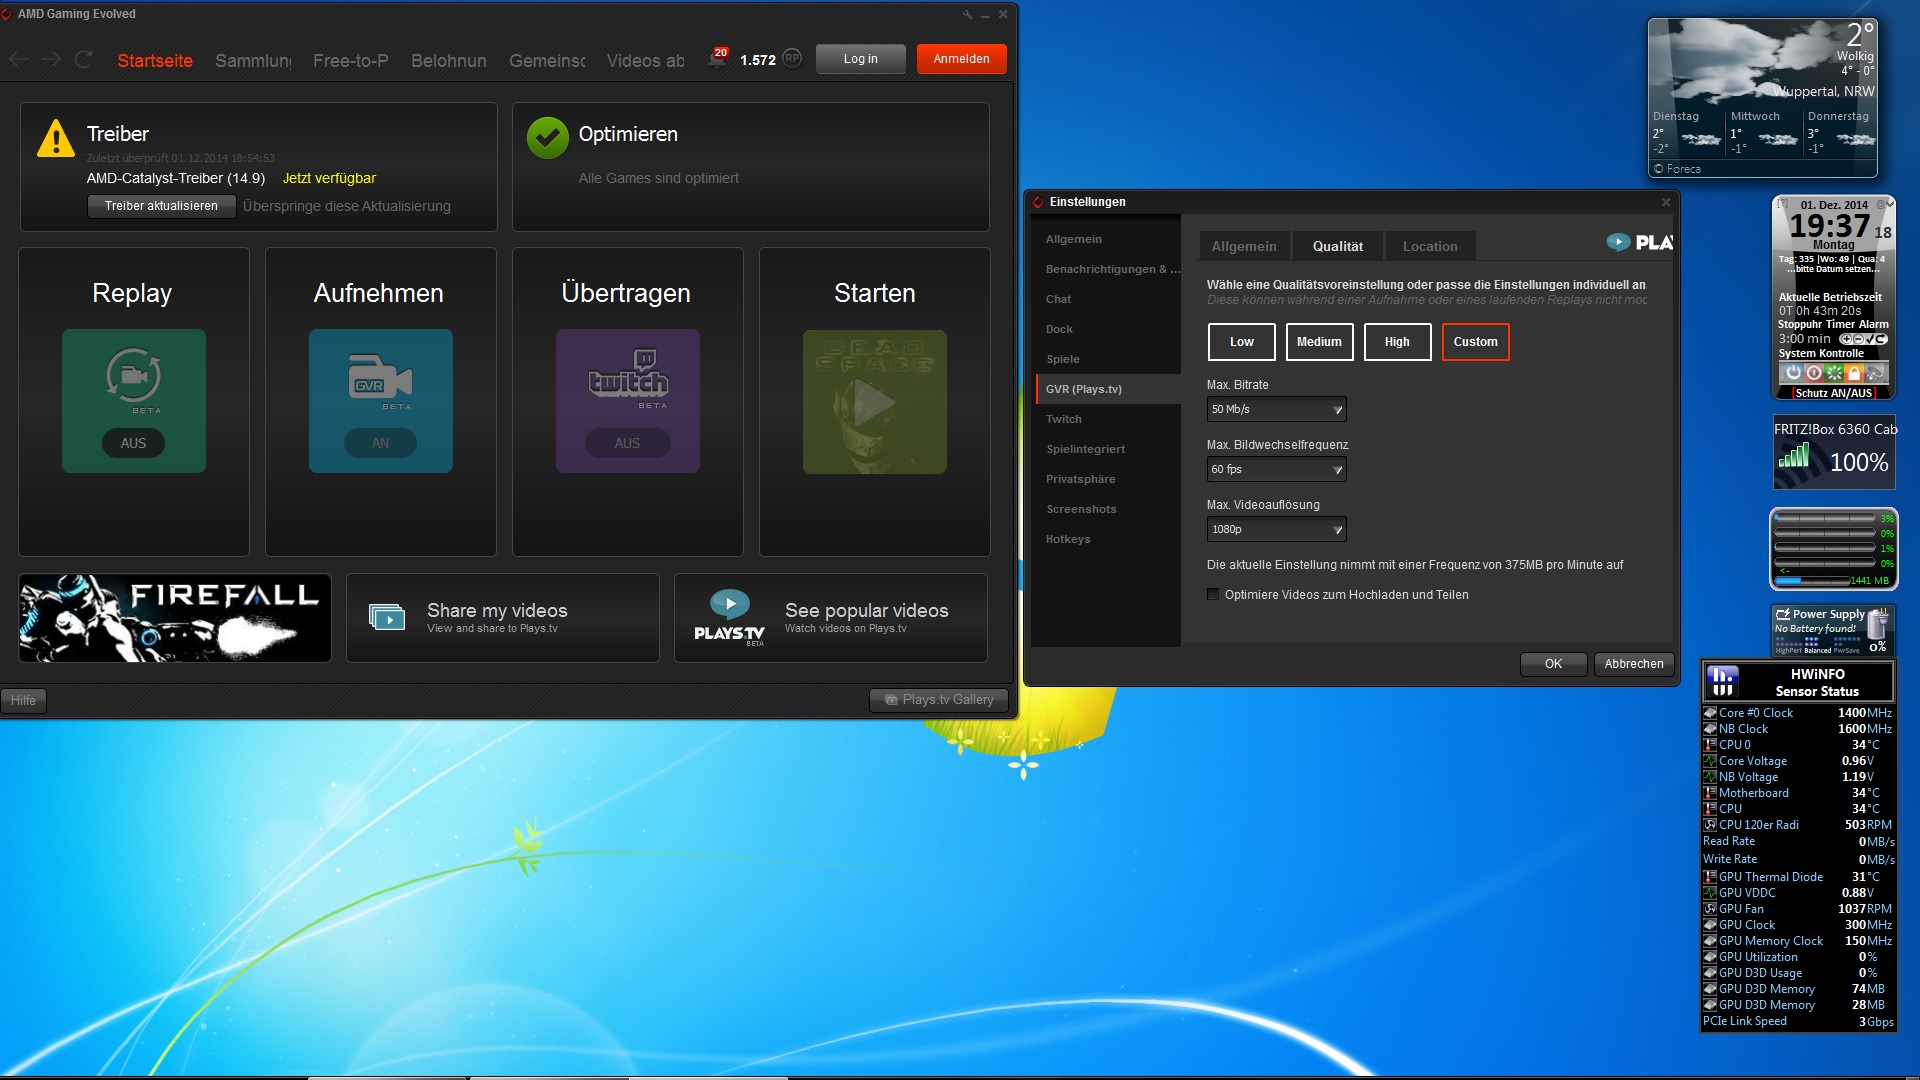Open the Firefall banner thumbnail
Image resolution: width=1920 pixels, height=1080 pixels.
coord(175,618)
